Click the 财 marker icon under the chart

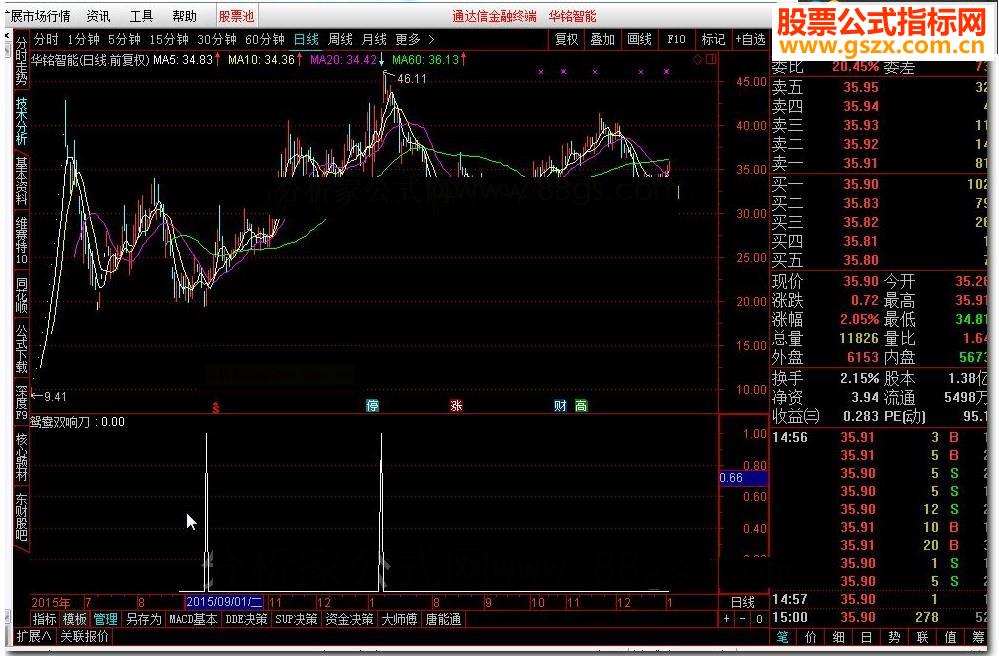point(560,406)
